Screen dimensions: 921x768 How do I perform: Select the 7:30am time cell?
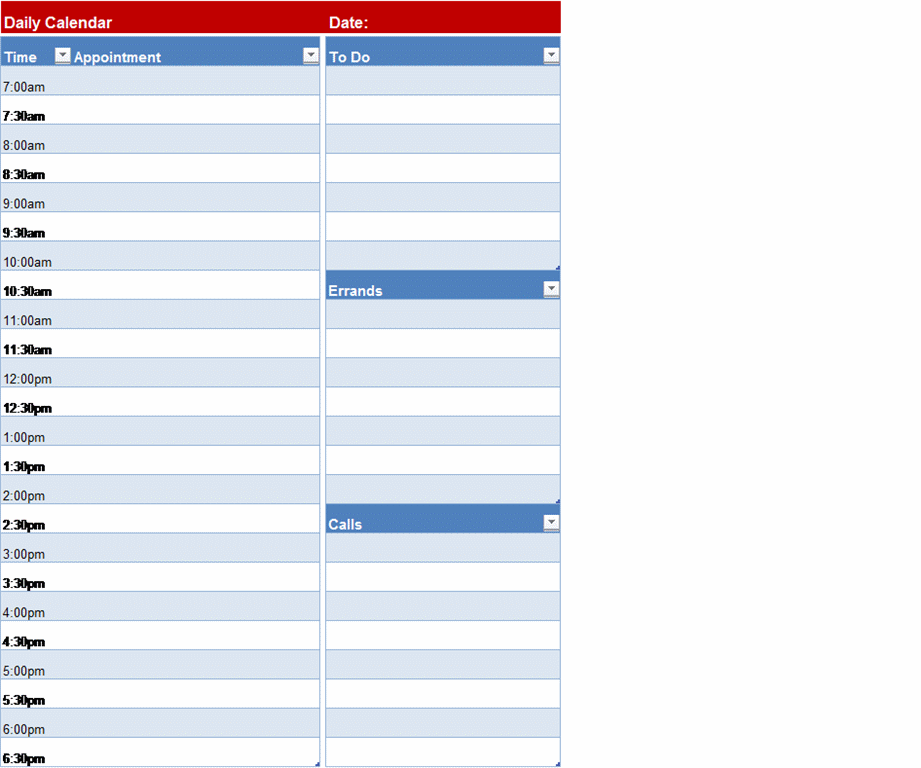36,110
